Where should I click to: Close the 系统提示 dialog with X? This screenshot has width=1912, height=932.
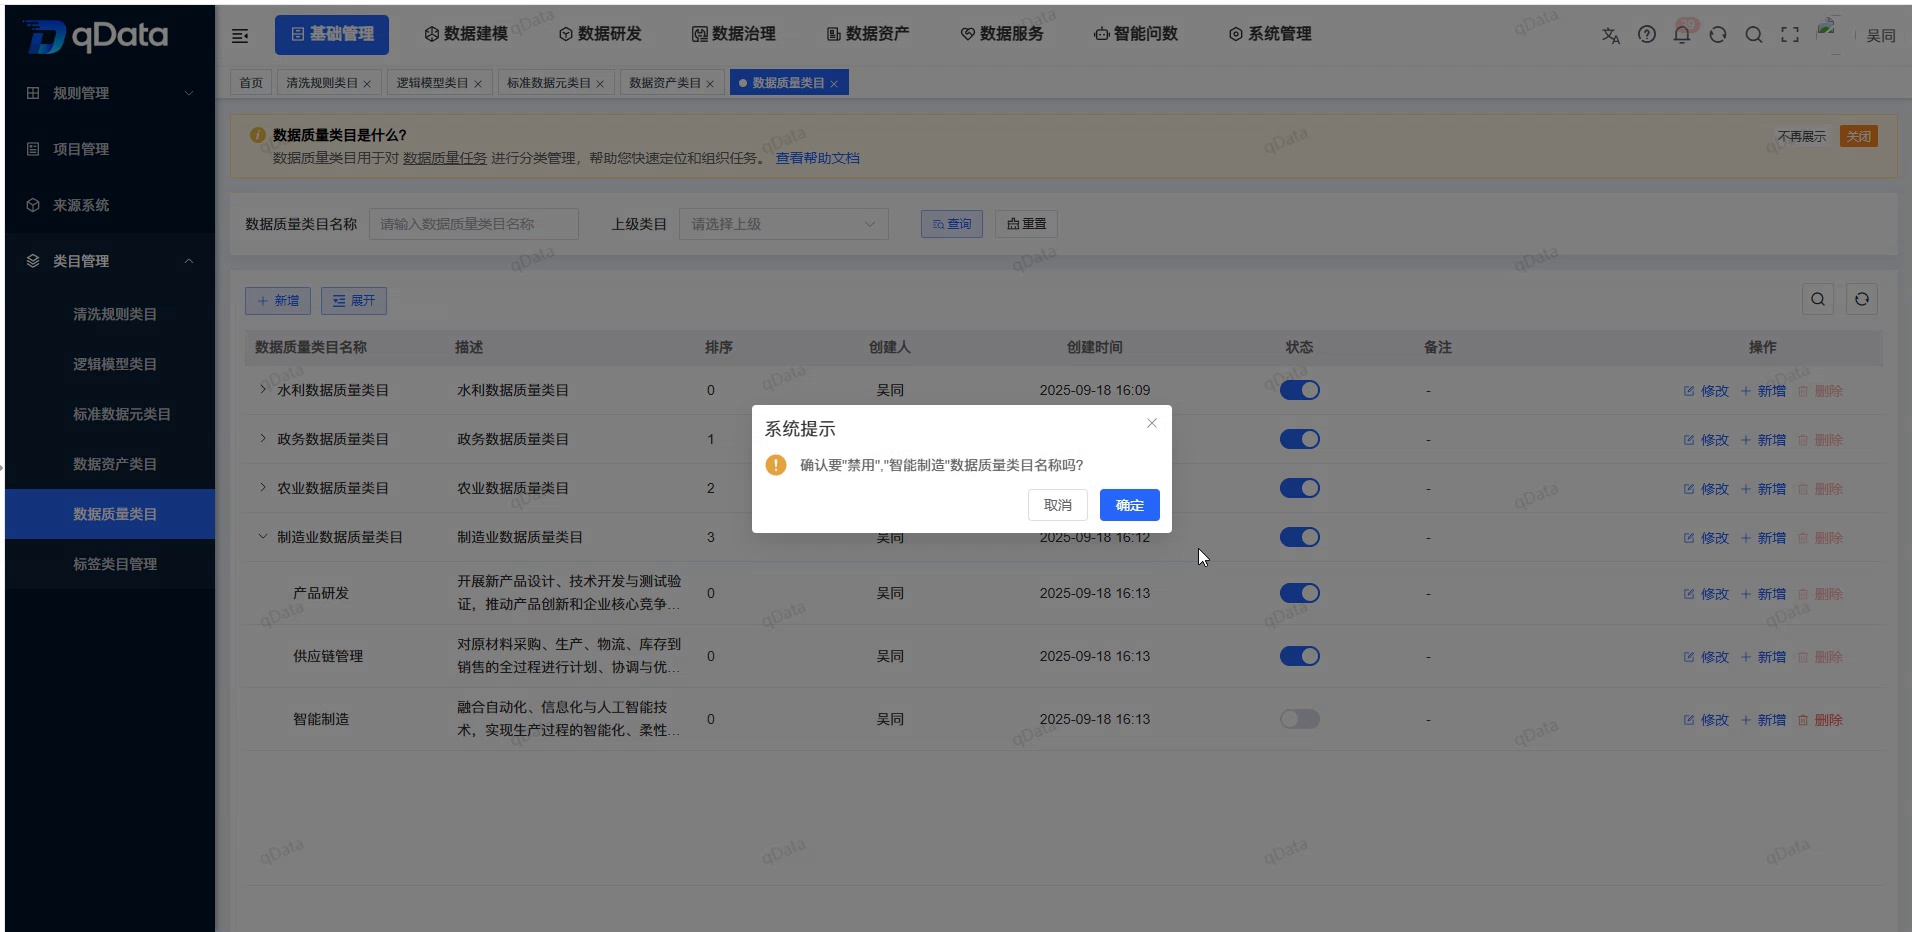coord(1152,423)
